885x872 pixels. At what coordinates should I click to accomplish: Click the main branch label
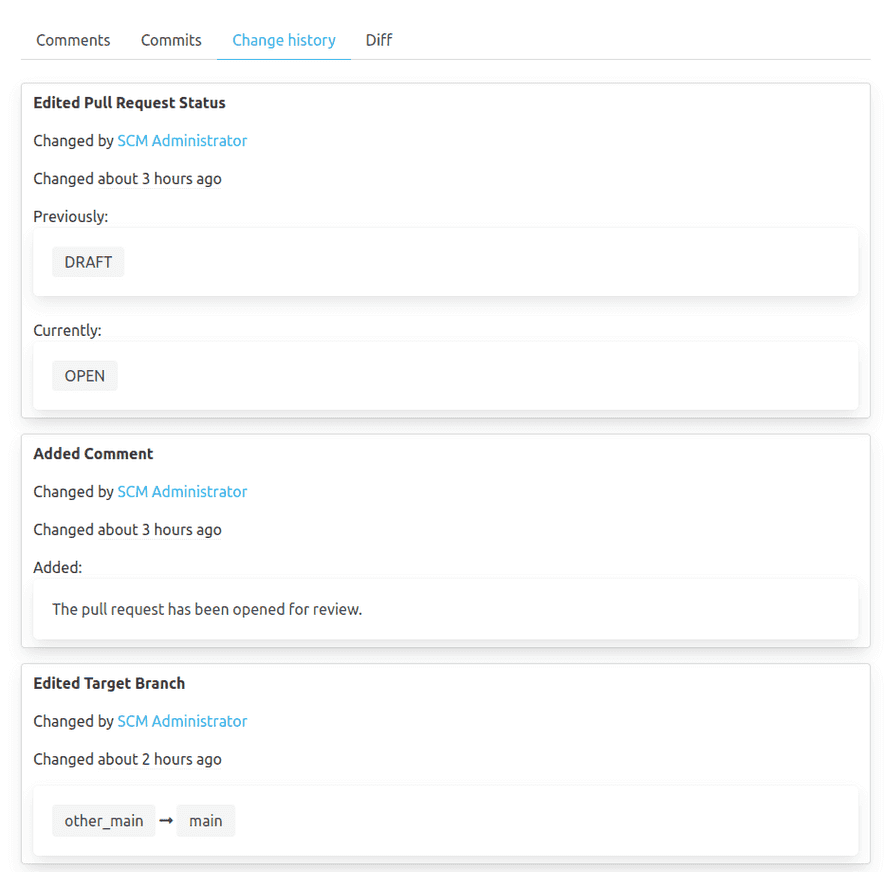tap(205, 820)
